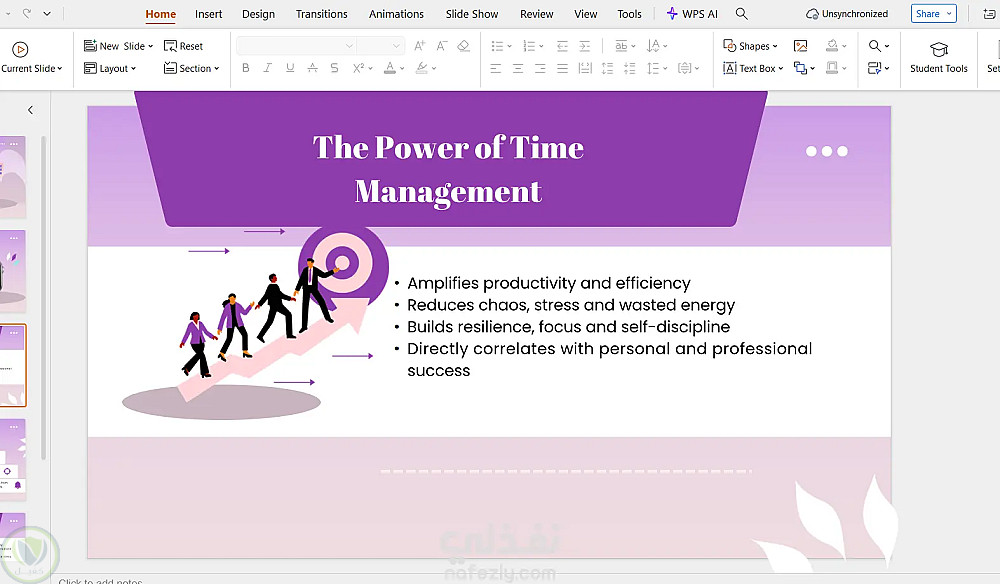1000x584 pixels.
Task: Open the Insert ribbon tab
Action: tap(209, 14)
